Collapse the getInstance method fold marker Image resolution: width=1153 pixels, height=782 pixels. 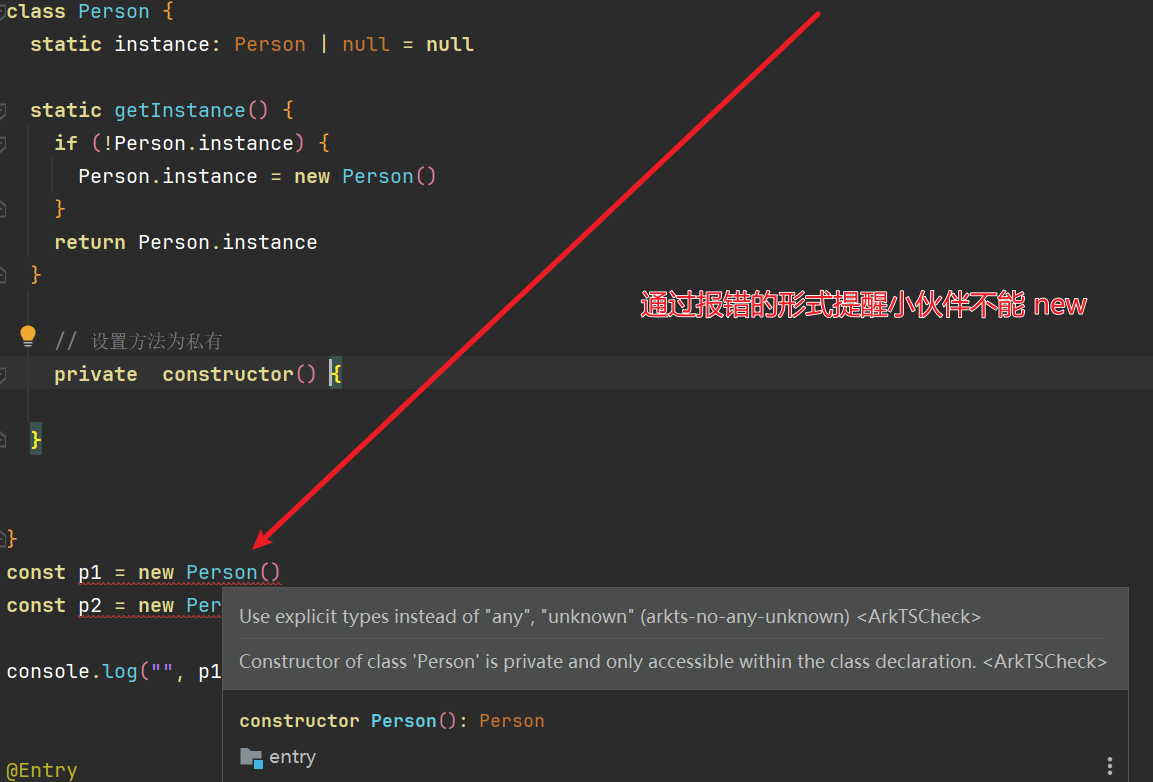point(3,110)
